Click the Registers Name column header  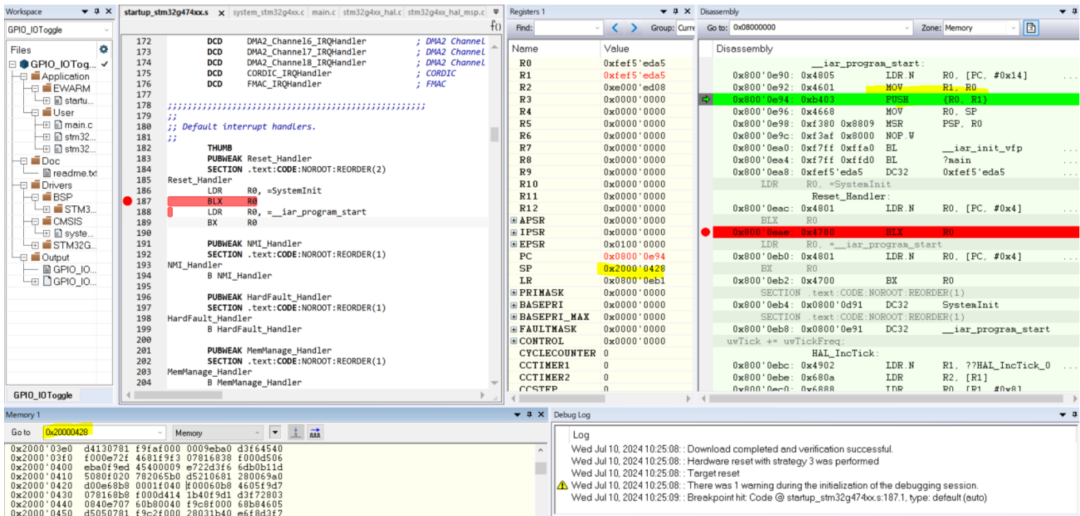click(554, 49)
